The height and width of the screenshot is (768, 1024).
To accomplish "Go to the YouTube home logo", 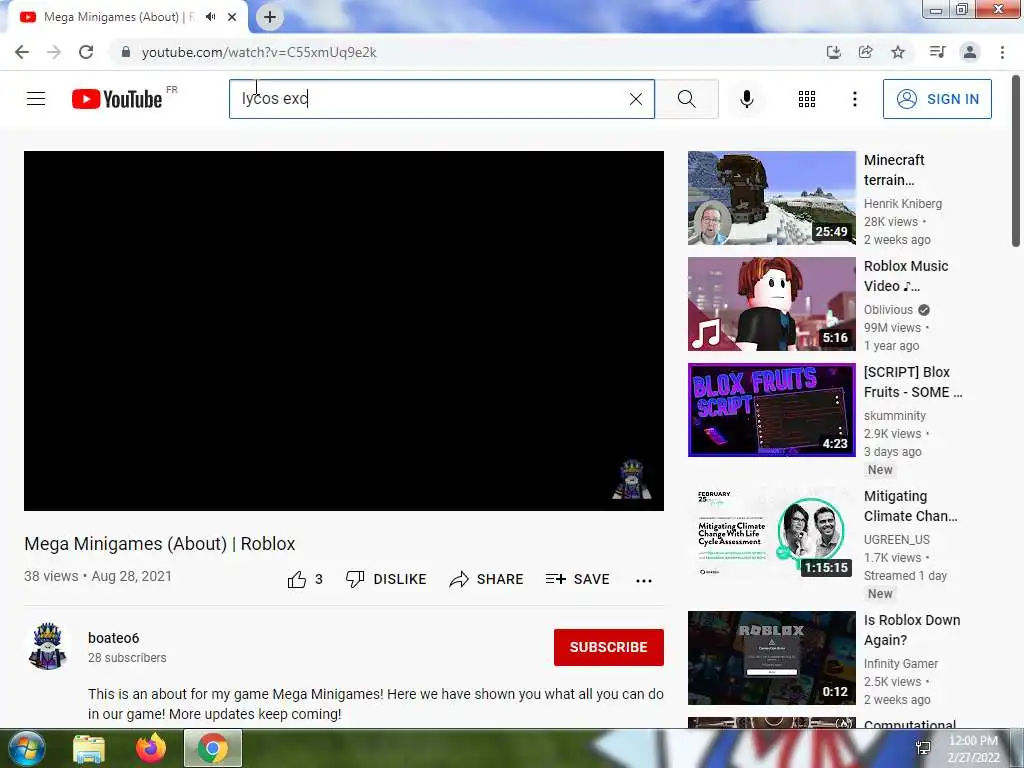I will [117, 99].
